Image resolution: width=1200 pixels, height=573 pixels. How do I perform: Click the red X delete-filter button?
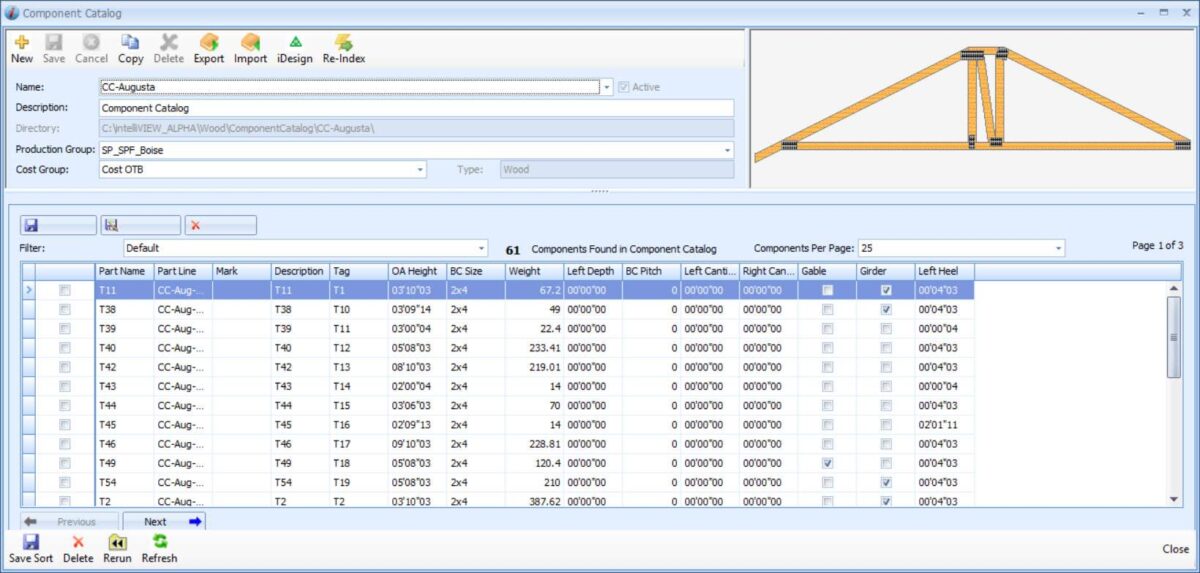(220, 225)
